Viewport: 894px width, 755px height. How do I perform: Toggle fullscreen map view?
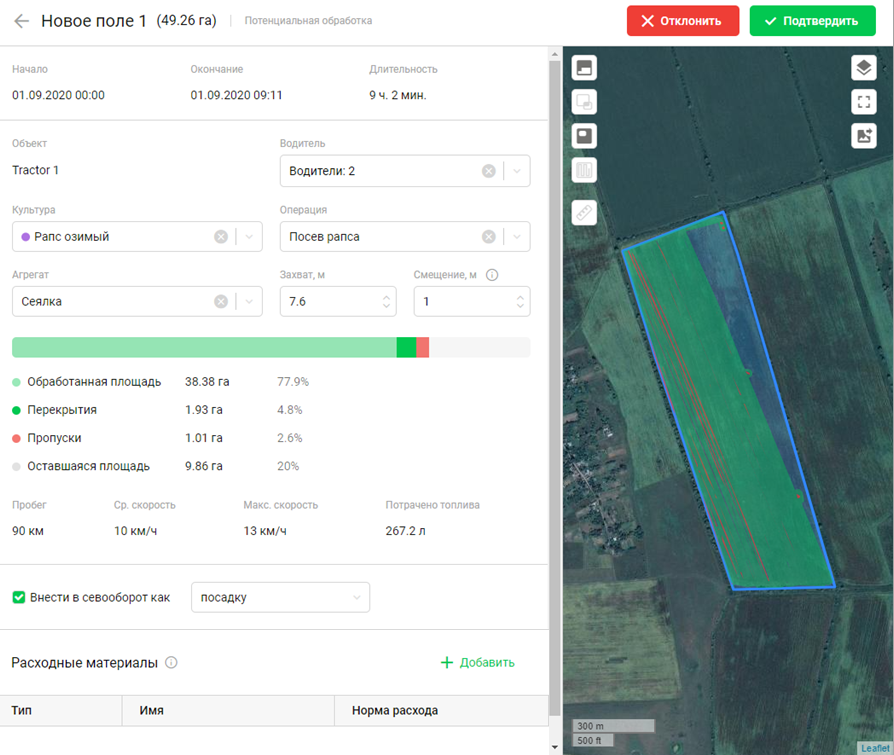[864, 102]
